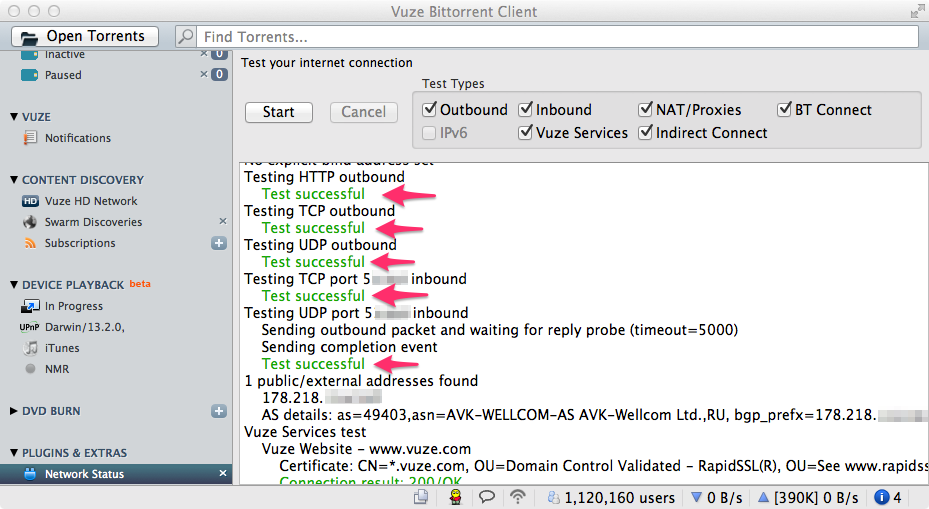Image resolution: width=929 pixels, height=509 pixels.
Task: Select the NMR device
Action: click(x=57, y=369)
